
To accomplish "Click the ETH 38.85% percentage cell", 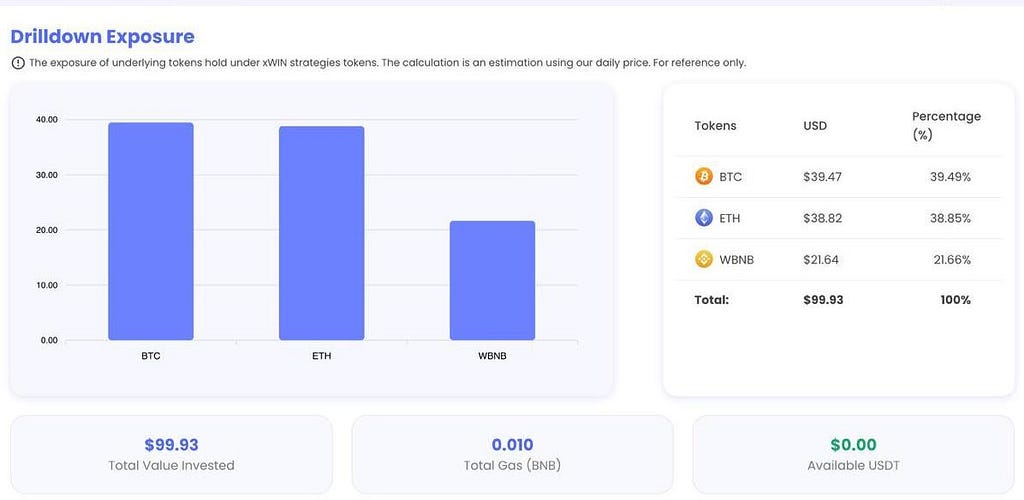I will pos(950,219).
